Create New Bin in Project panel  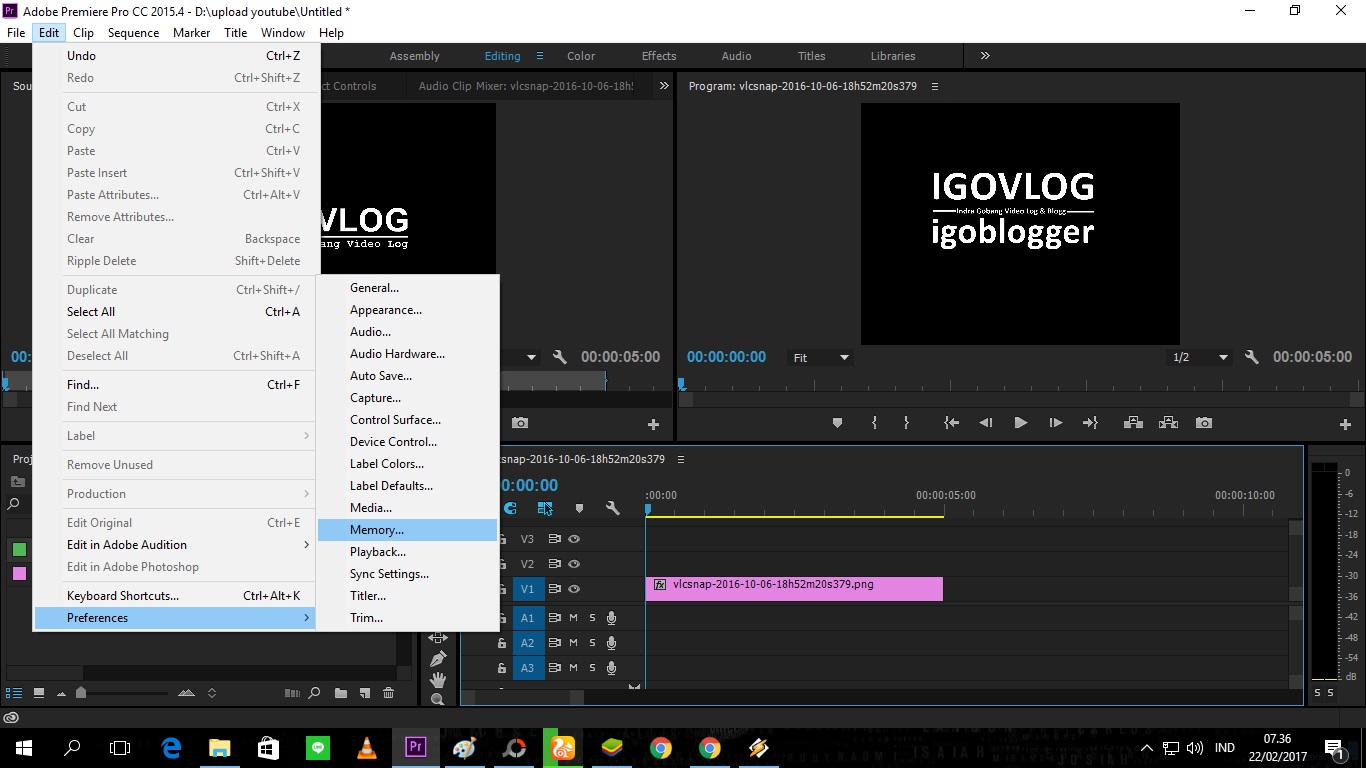coord(341,693)
